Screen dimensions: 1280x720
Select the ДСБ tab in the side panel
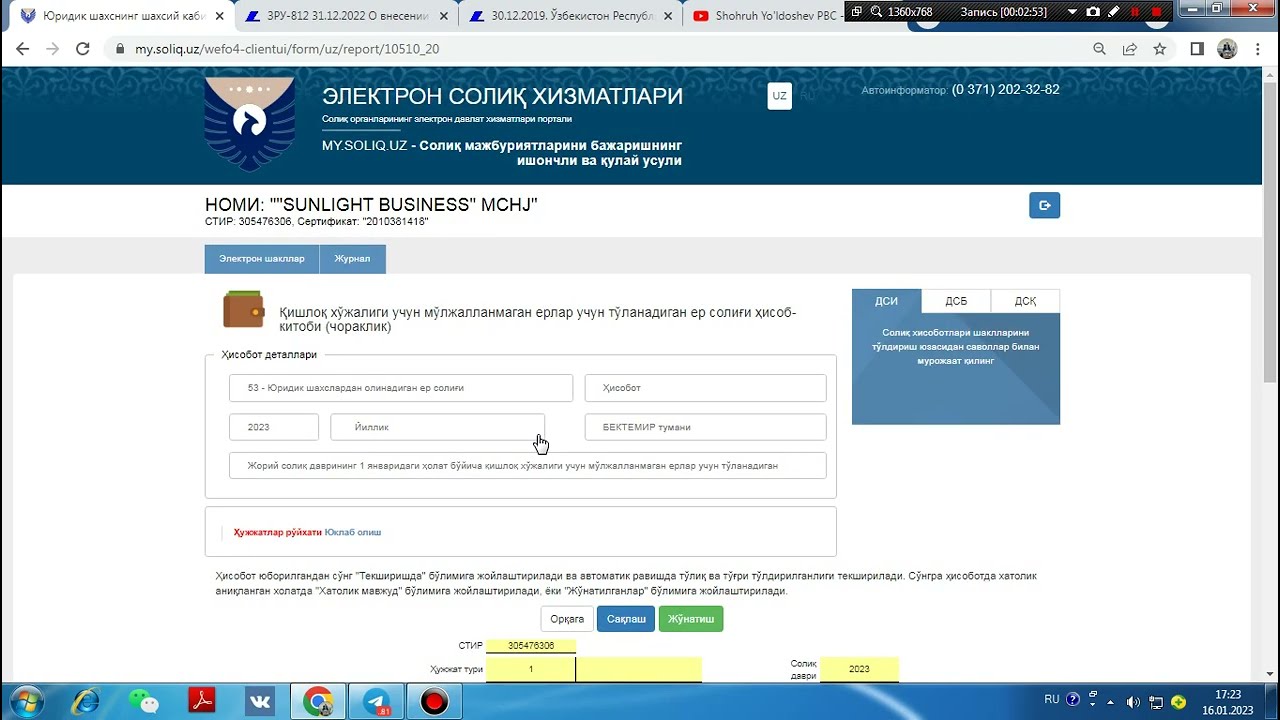pos(956,301)
